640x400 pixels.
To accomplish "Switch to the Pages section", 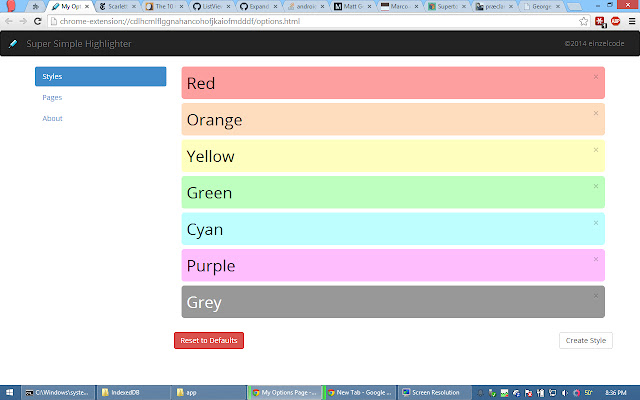I will (53, 97).
